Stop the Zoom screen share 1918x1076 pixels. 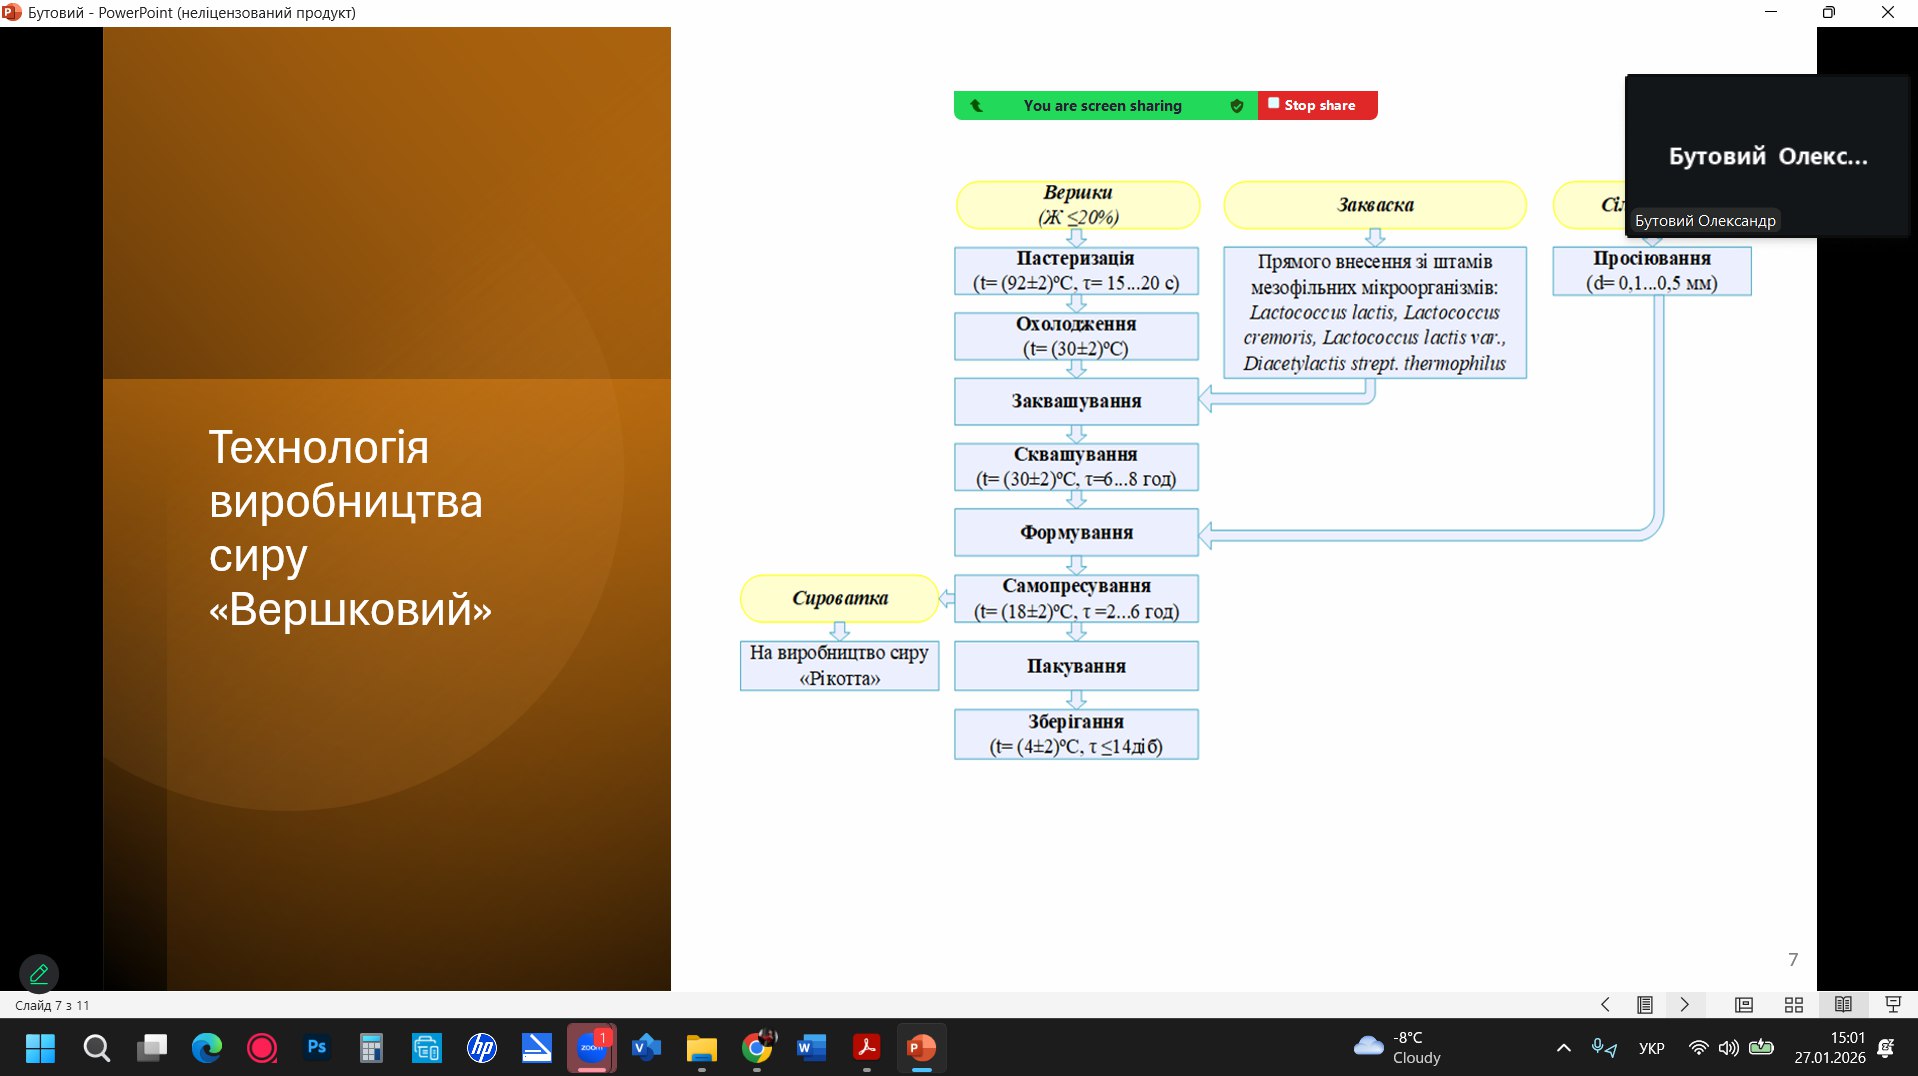(x=1317, y=105)
